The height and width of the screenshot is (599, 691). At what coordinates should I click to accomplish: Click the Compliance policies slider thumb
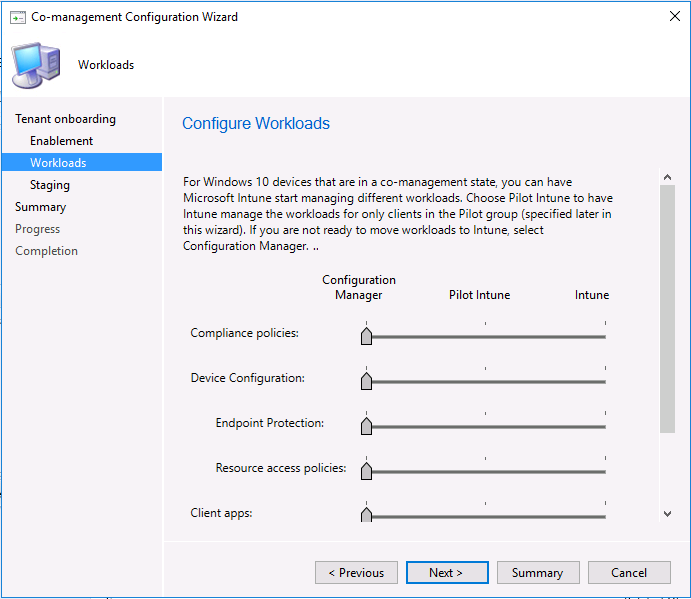point(366,336)
